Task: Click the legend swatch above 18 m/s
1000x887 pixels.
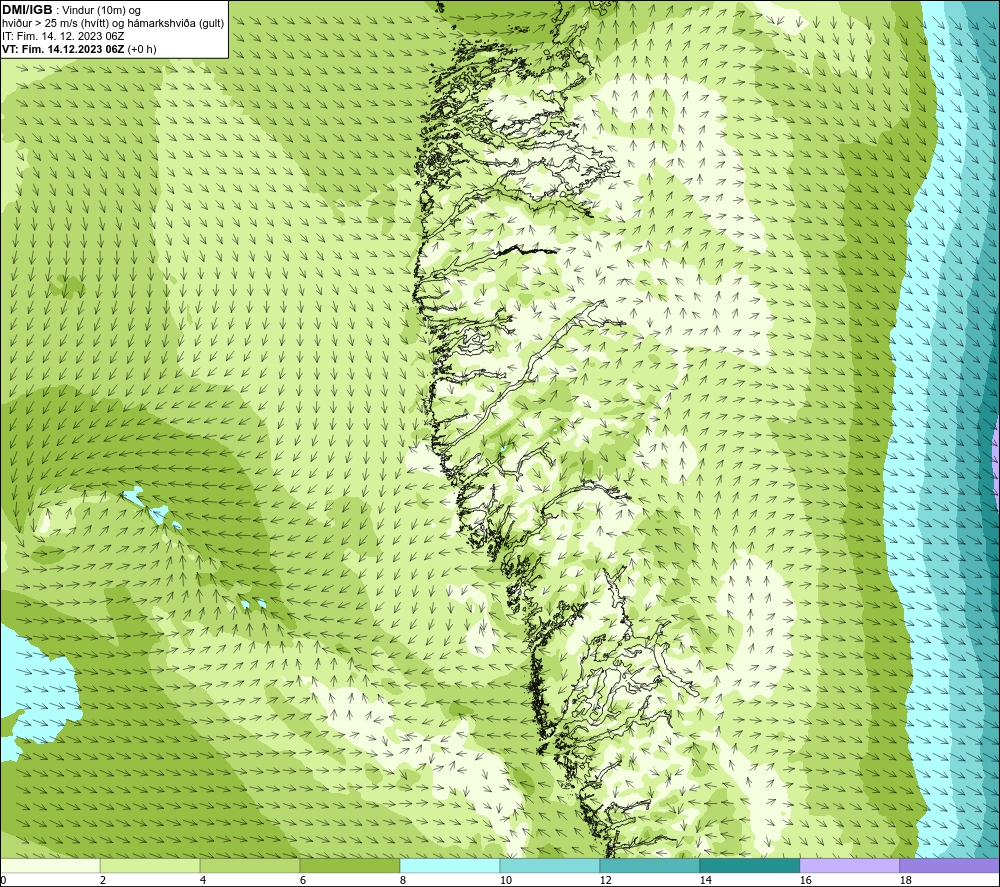Action: tap(950, 865)
